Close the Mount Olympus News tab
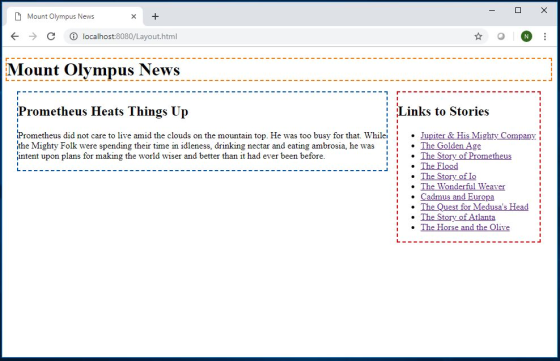 click(134, 16)
